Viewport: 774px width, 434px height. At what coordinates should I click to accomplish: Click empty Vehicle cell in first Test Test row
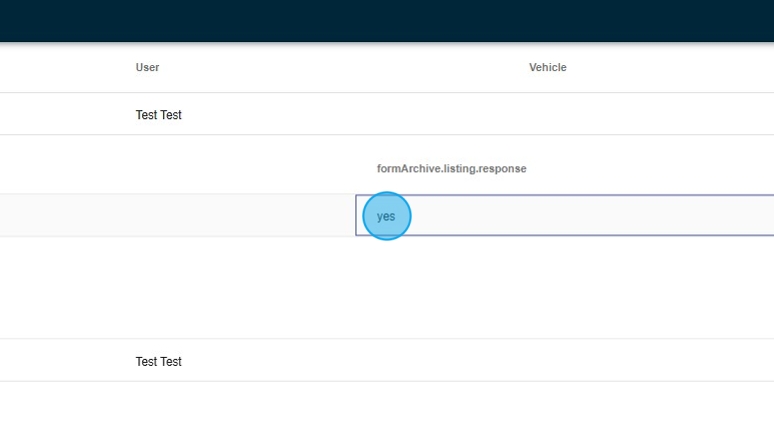[x=547, y=115]
